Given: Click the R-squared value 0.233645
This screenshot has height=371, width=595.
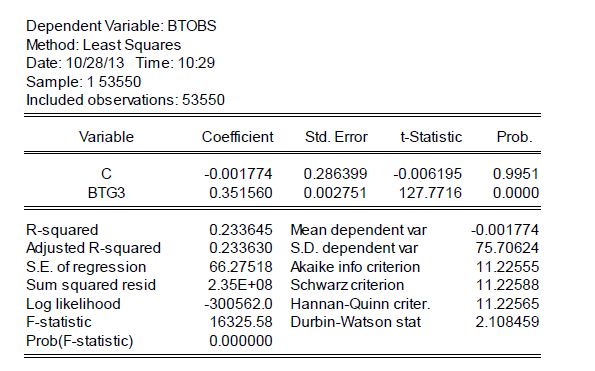Looking at the screenshot, I should tap(241, 230).
